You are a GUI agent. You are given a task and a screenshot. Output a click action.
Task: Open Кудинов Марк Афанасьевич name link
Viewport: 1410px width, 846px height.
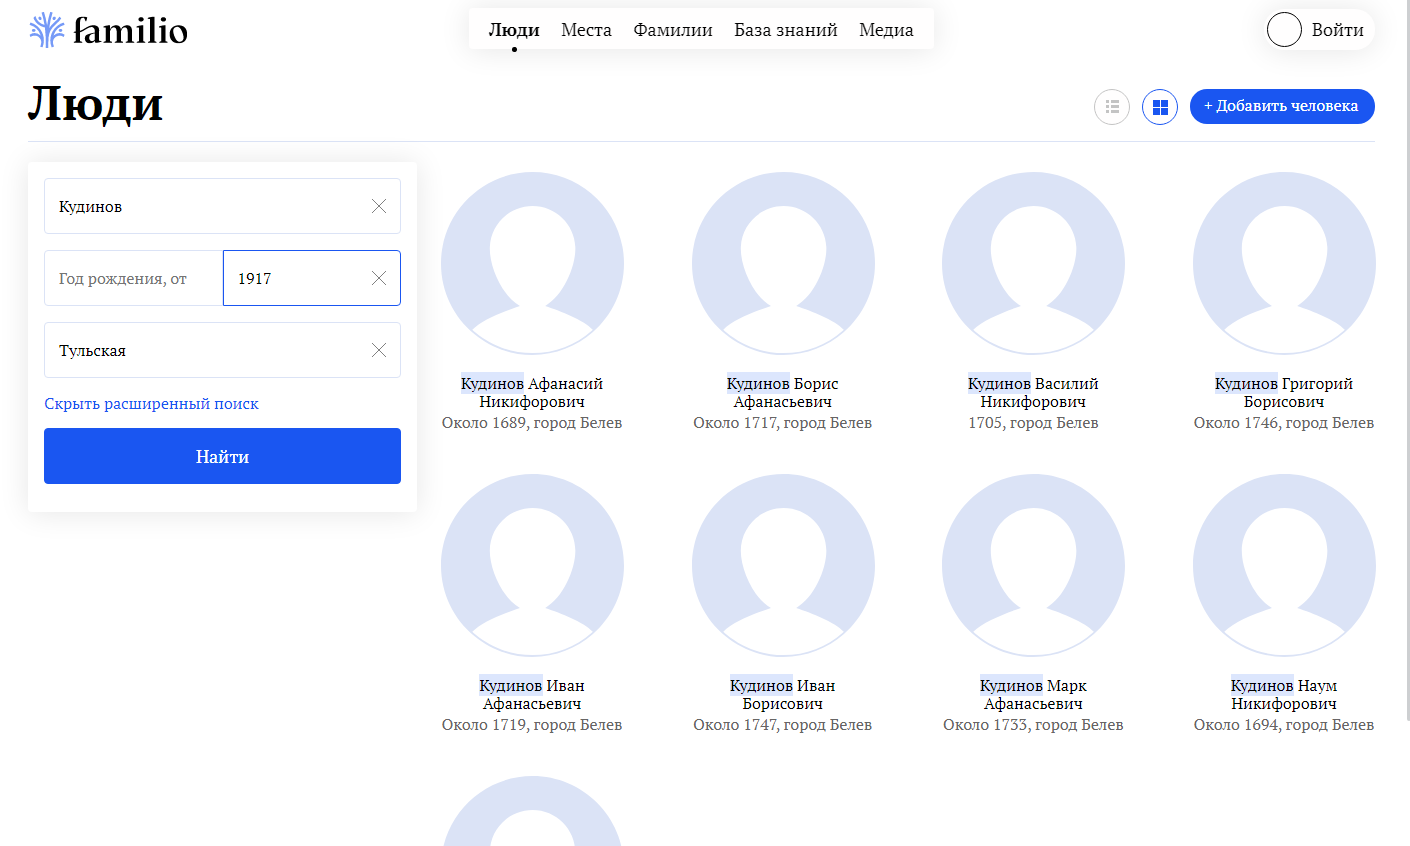[x=1033, y=695]
